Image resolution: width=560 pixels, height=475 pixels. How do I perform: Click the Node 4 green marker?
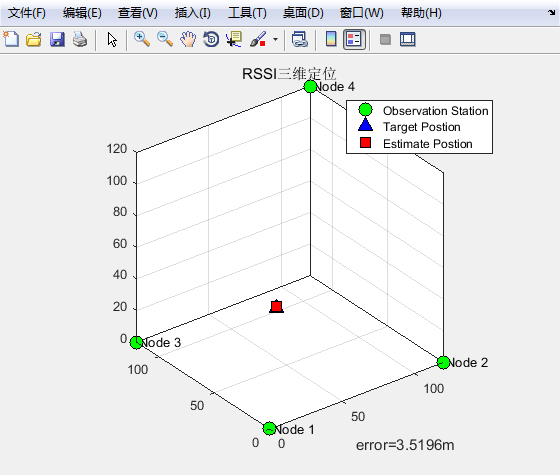coord(310,86)
